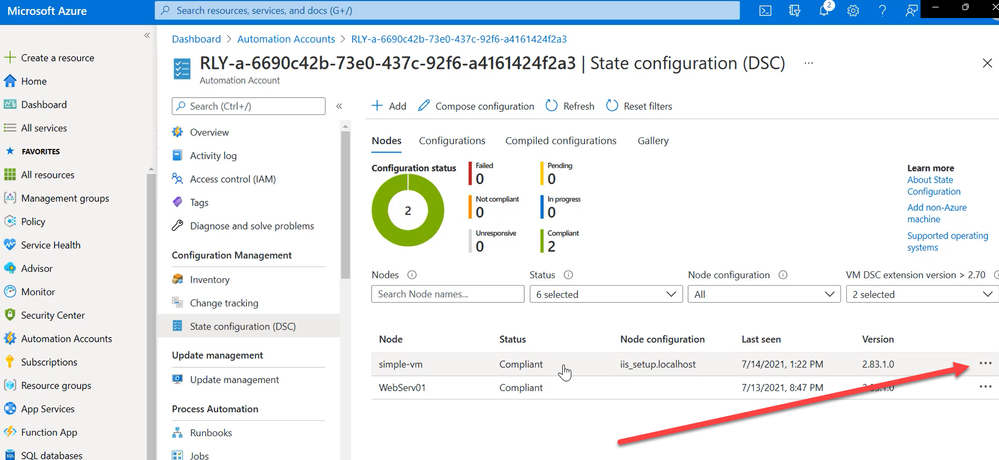The width and height of the screenshot is (999, 460).
Task: Open Diagnose and solve problems
Action: click(x=252, y=226)
